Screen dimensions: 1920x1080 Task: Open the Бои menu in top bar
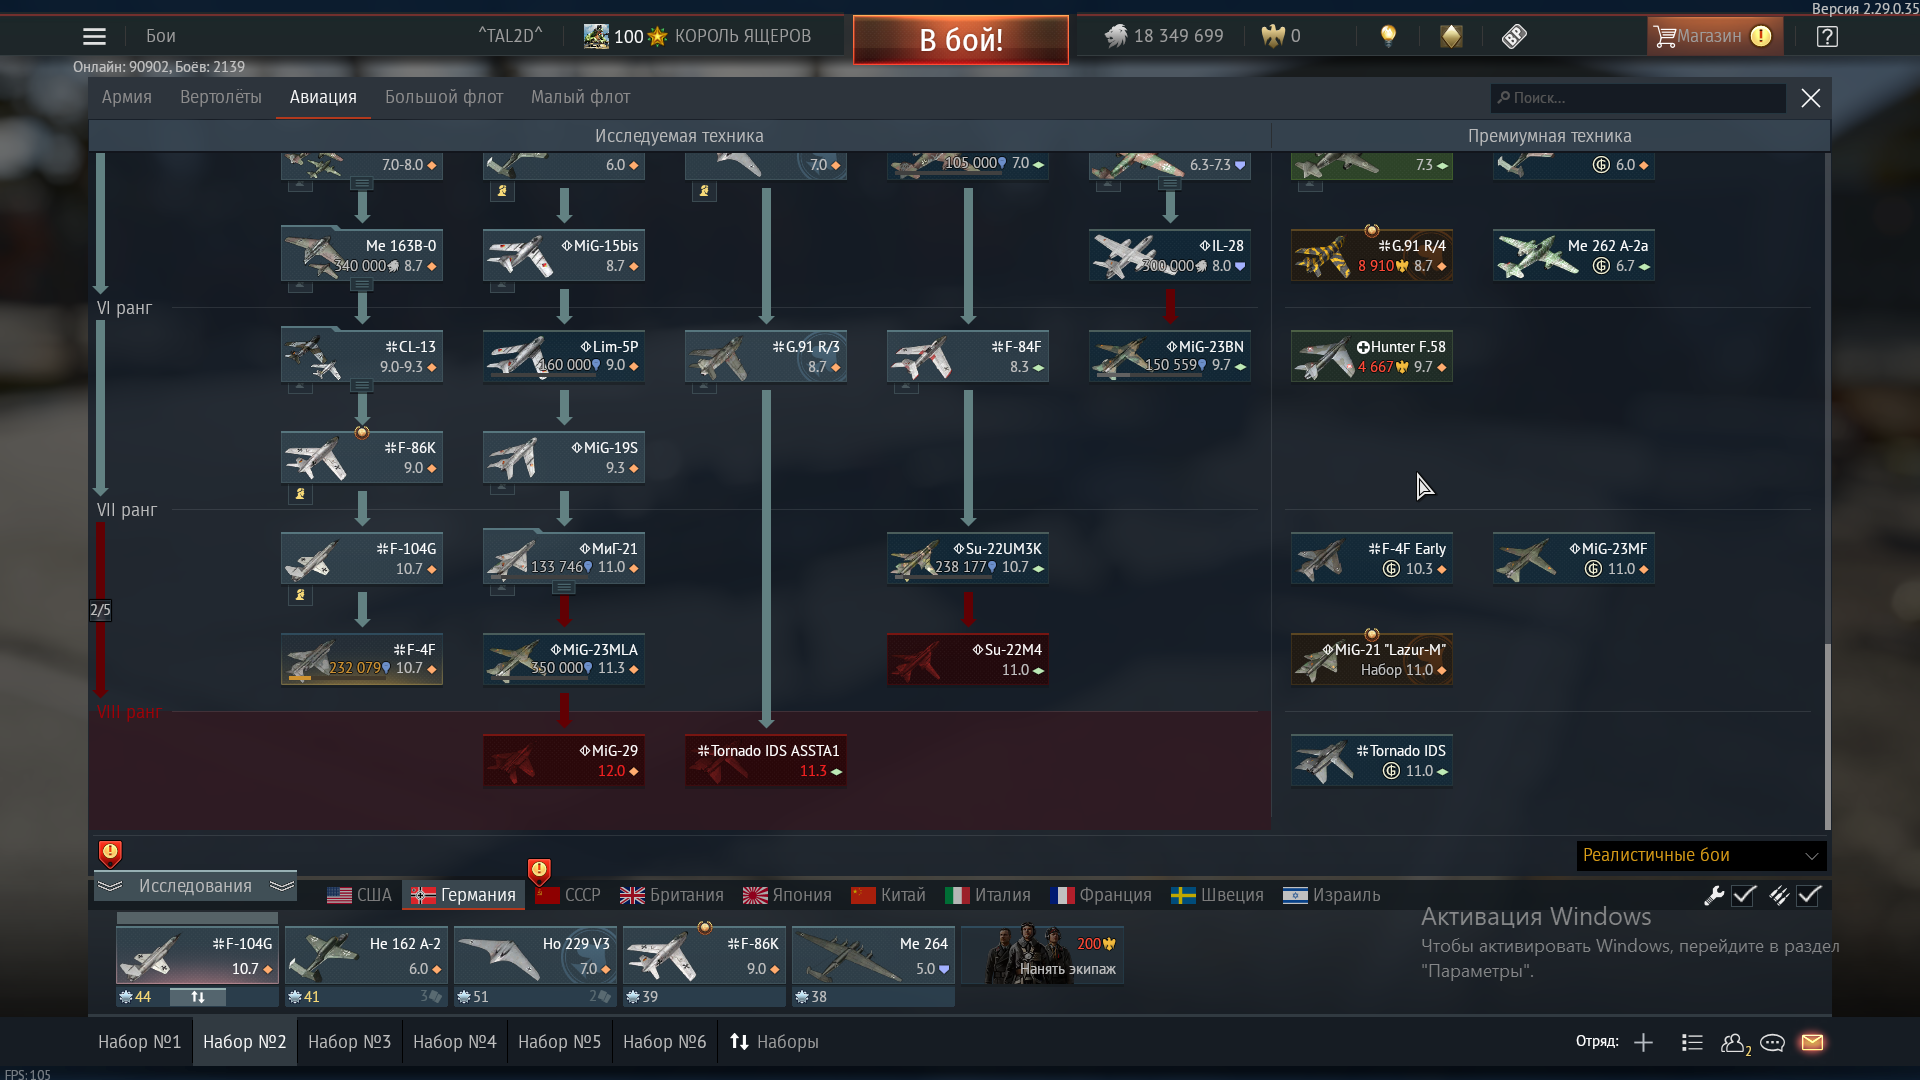coord(161,36)
